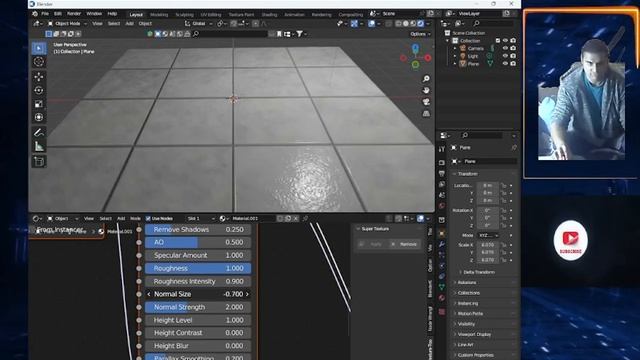Expand the Camera tree item in outliner

(455, 48)
